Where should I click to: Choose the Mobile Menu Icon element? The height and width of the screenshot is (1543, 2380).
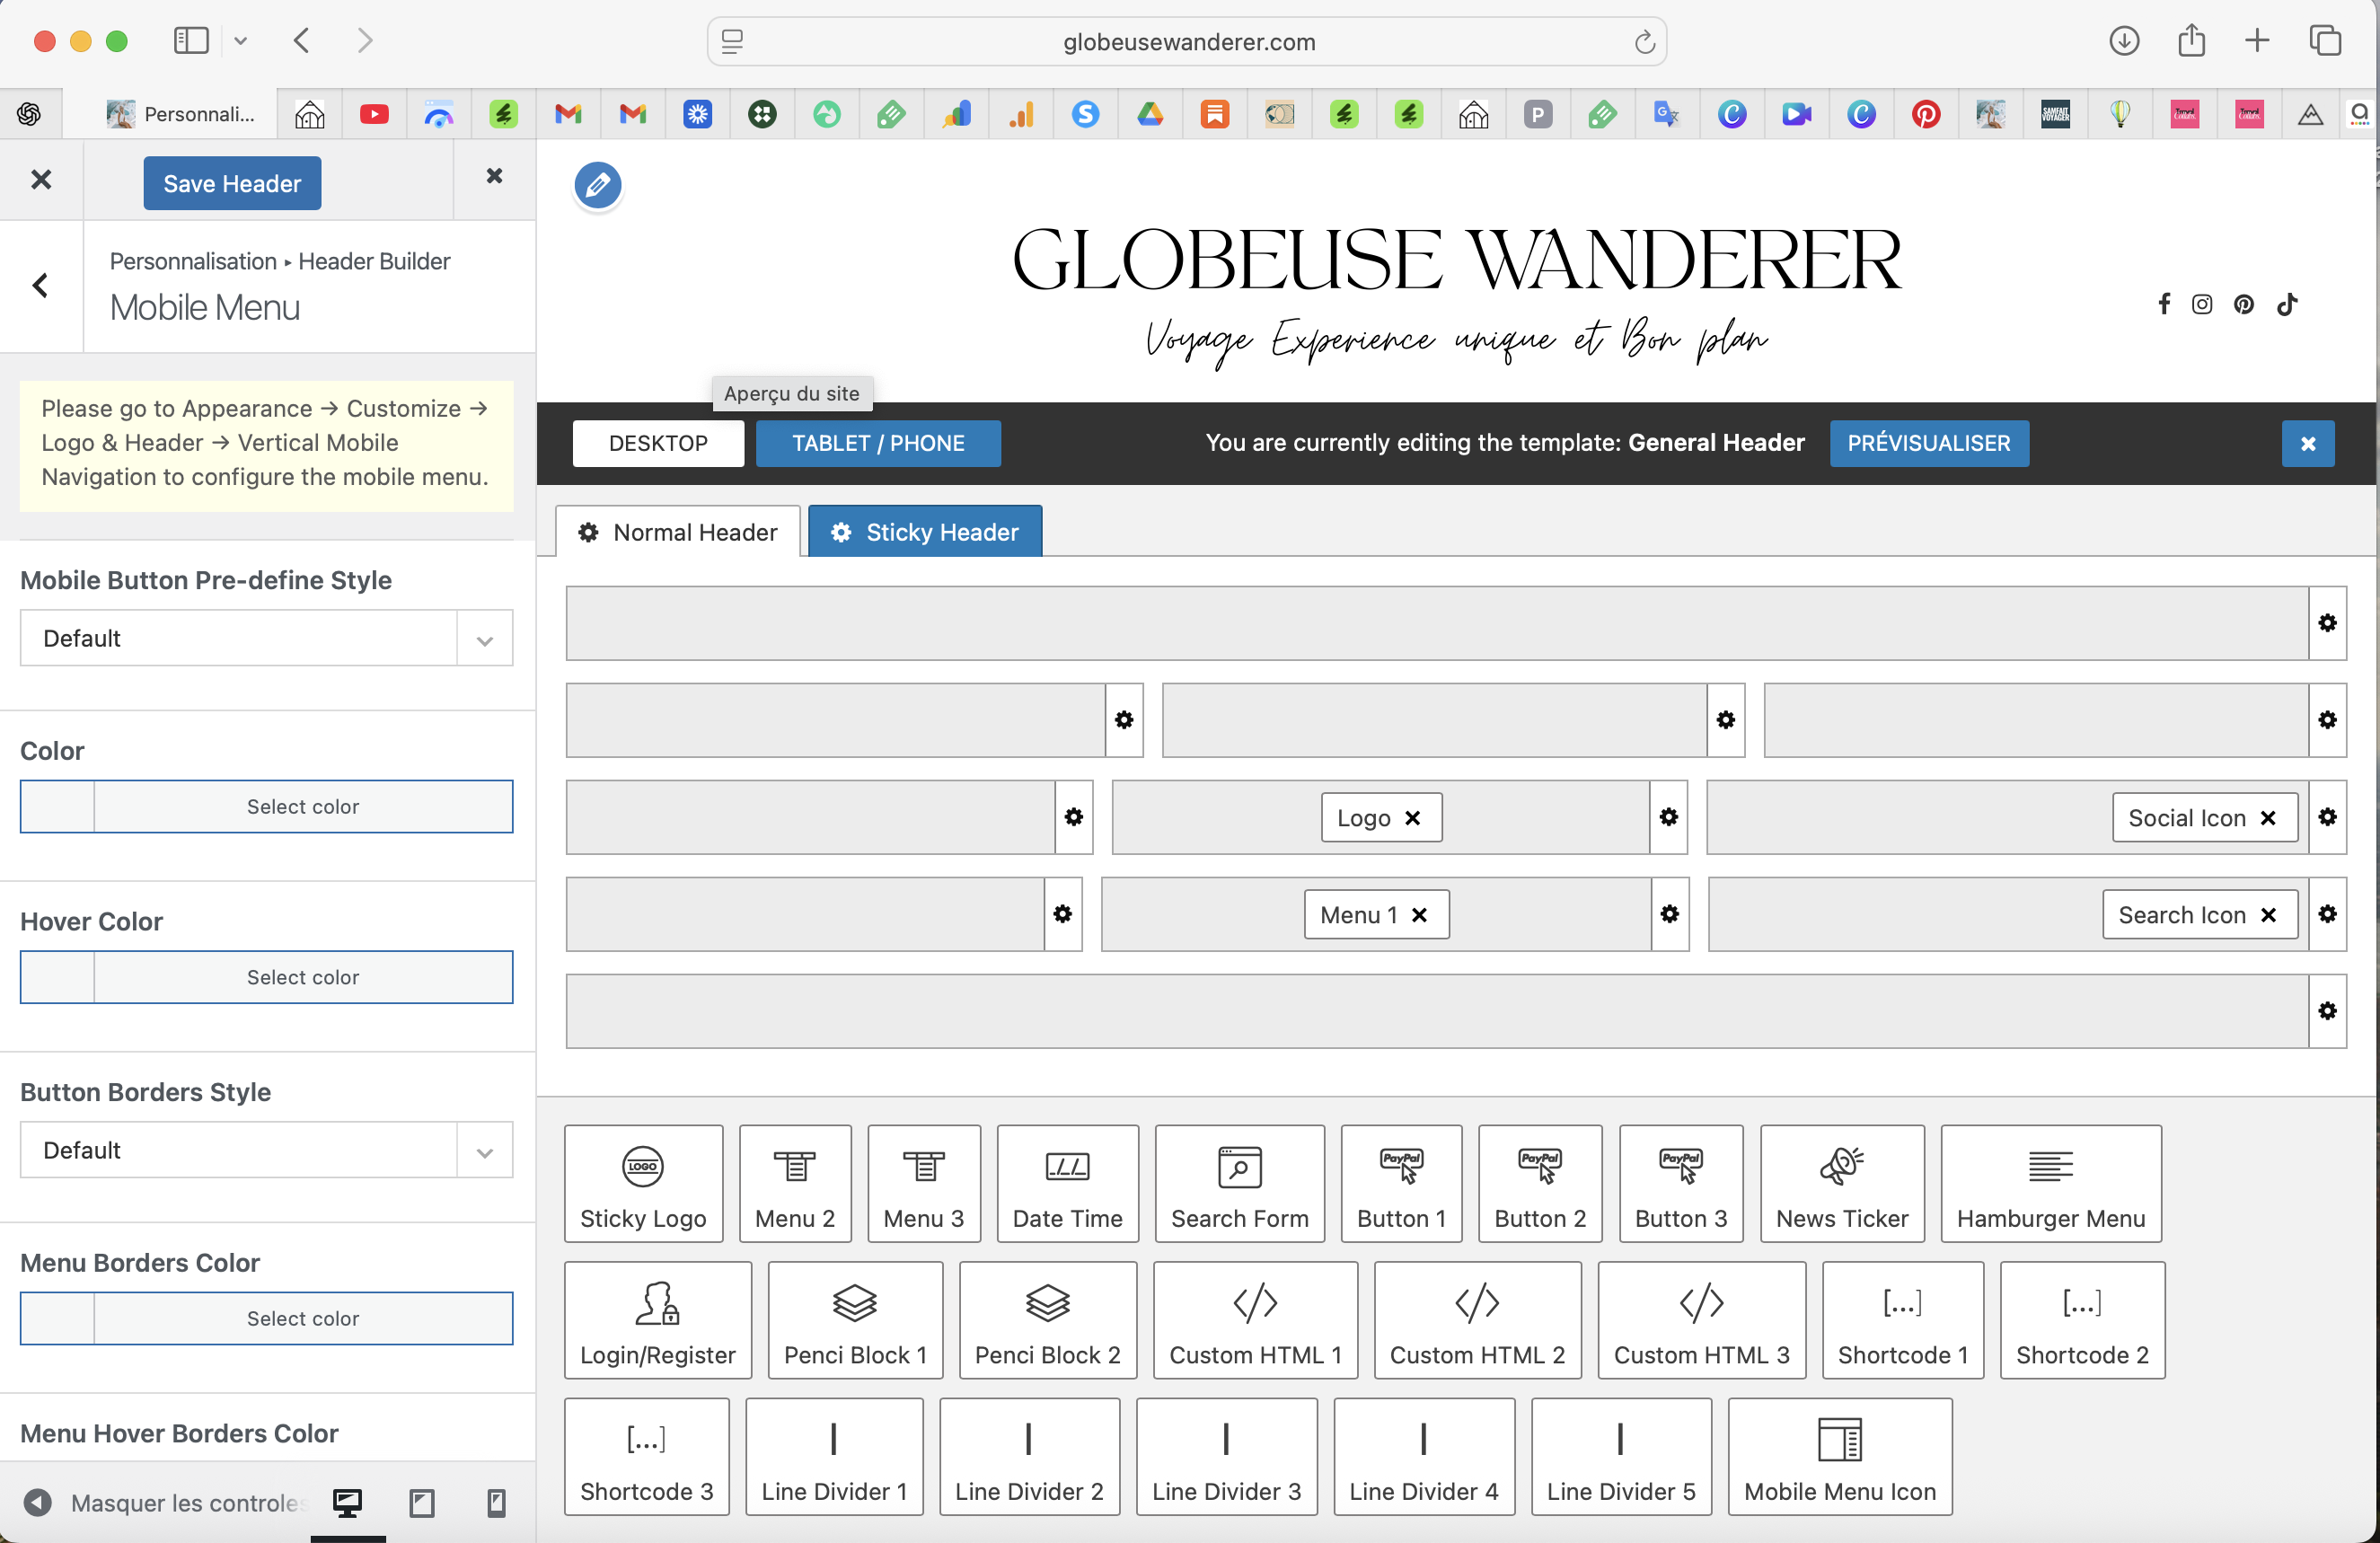coord(1839,1456)
